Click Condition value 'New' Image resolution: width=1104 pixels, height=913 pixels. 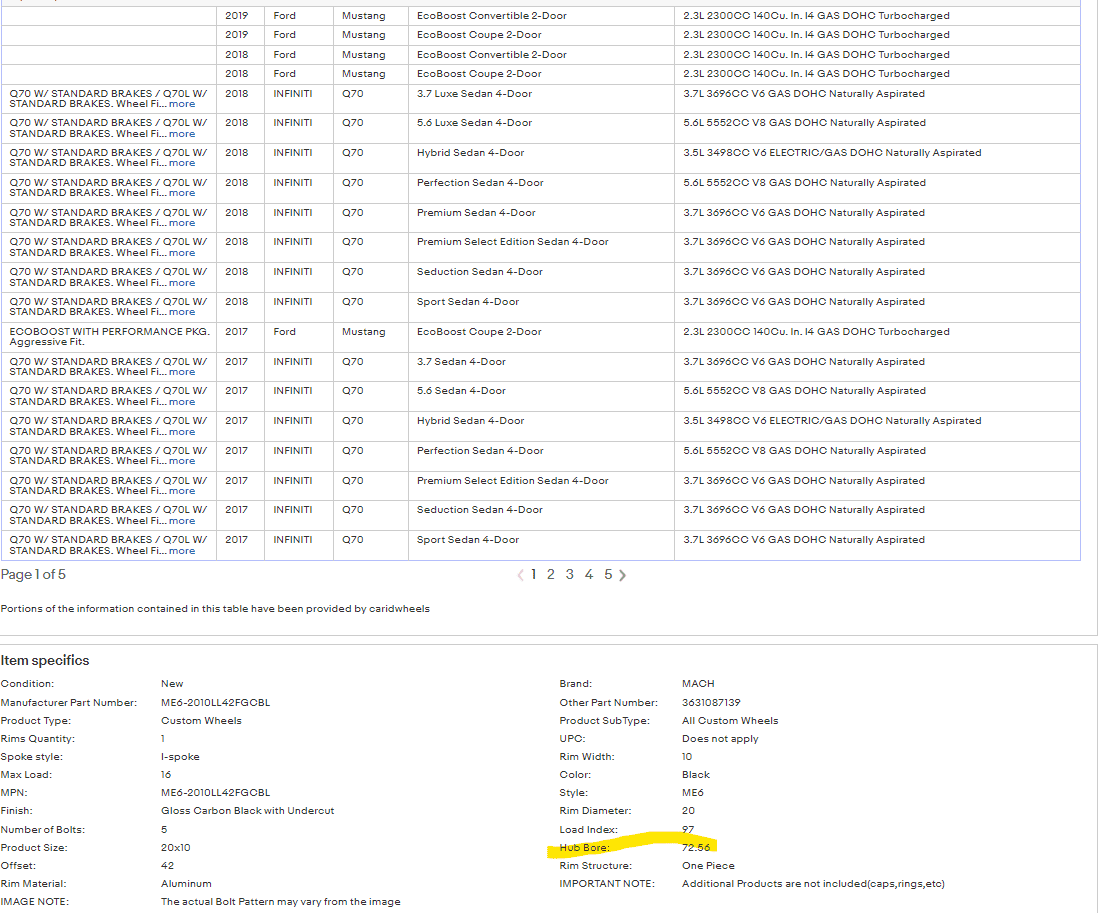[x=172, y=684]
